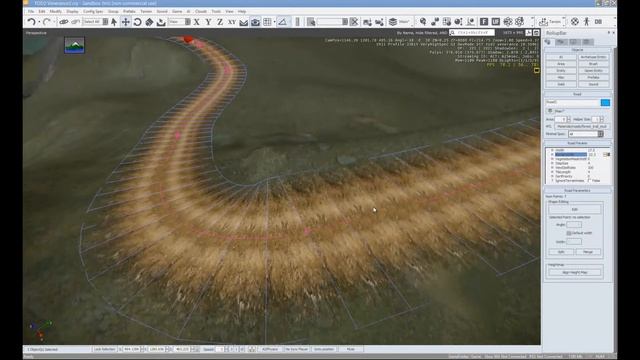Open the Undo history dropdown arrow

[x=39, y=22]
